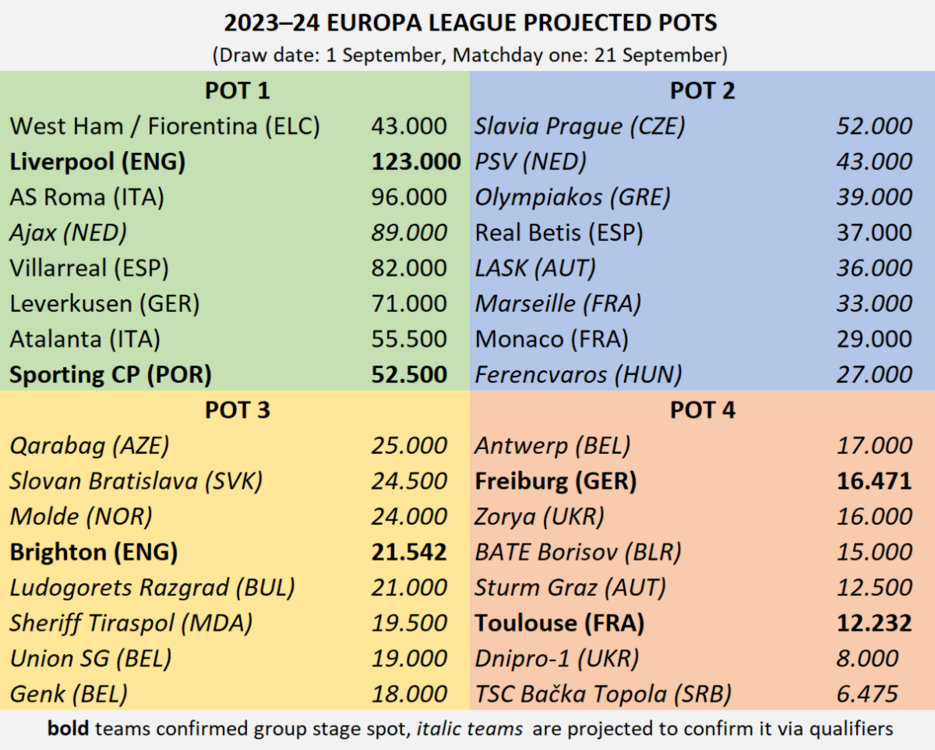Select the Toulouse (FRA) entry
This screenshot has height=750, width=935.
click(x=560, y=623)
